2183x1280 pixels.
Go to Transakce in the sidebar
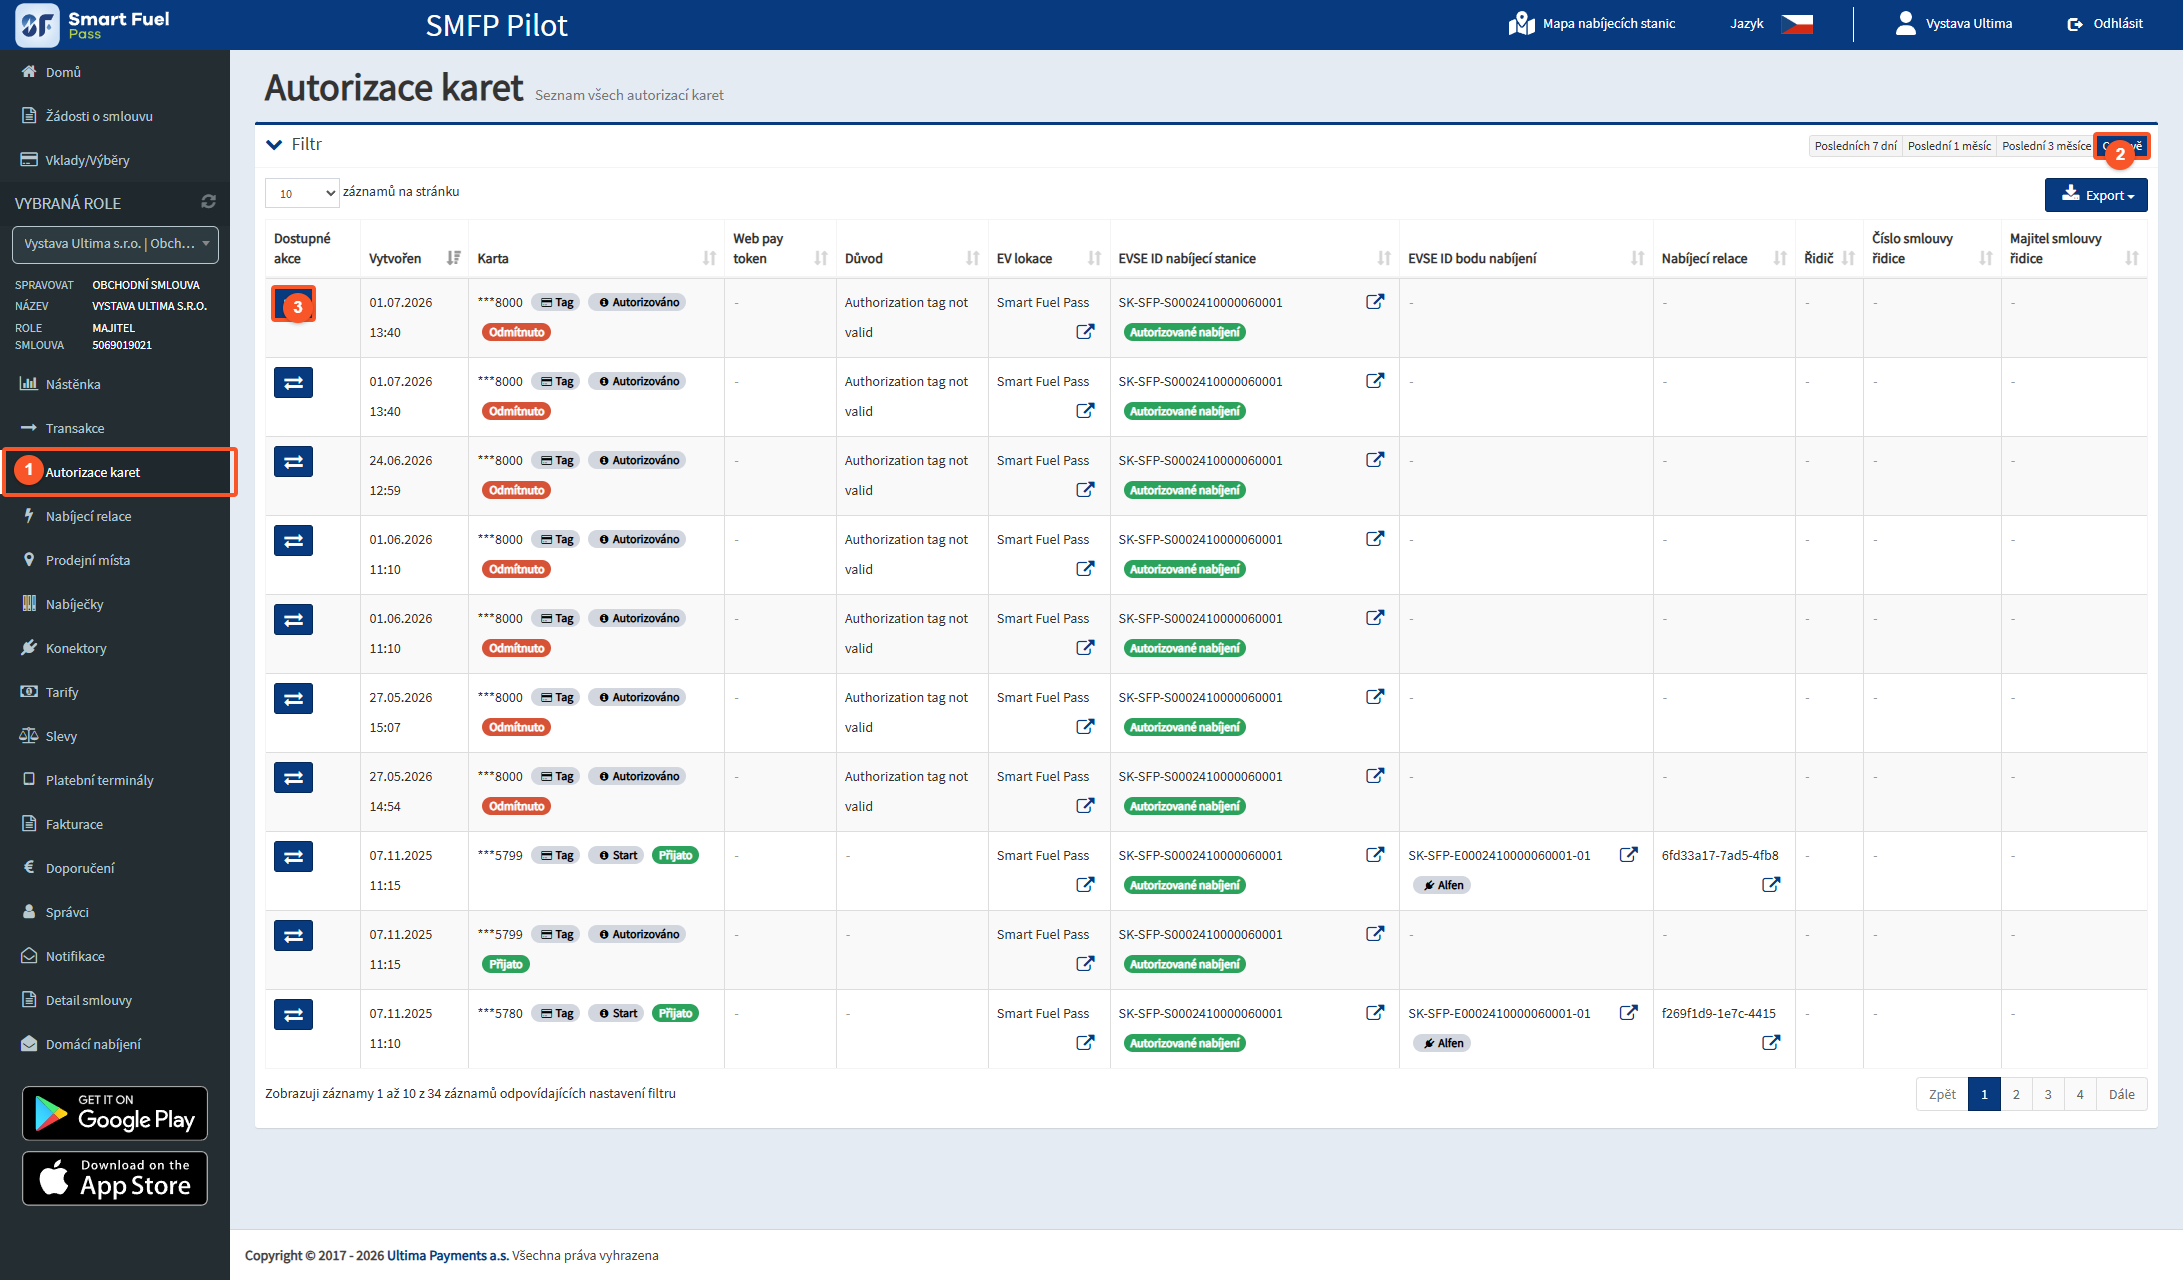(75, 428)
